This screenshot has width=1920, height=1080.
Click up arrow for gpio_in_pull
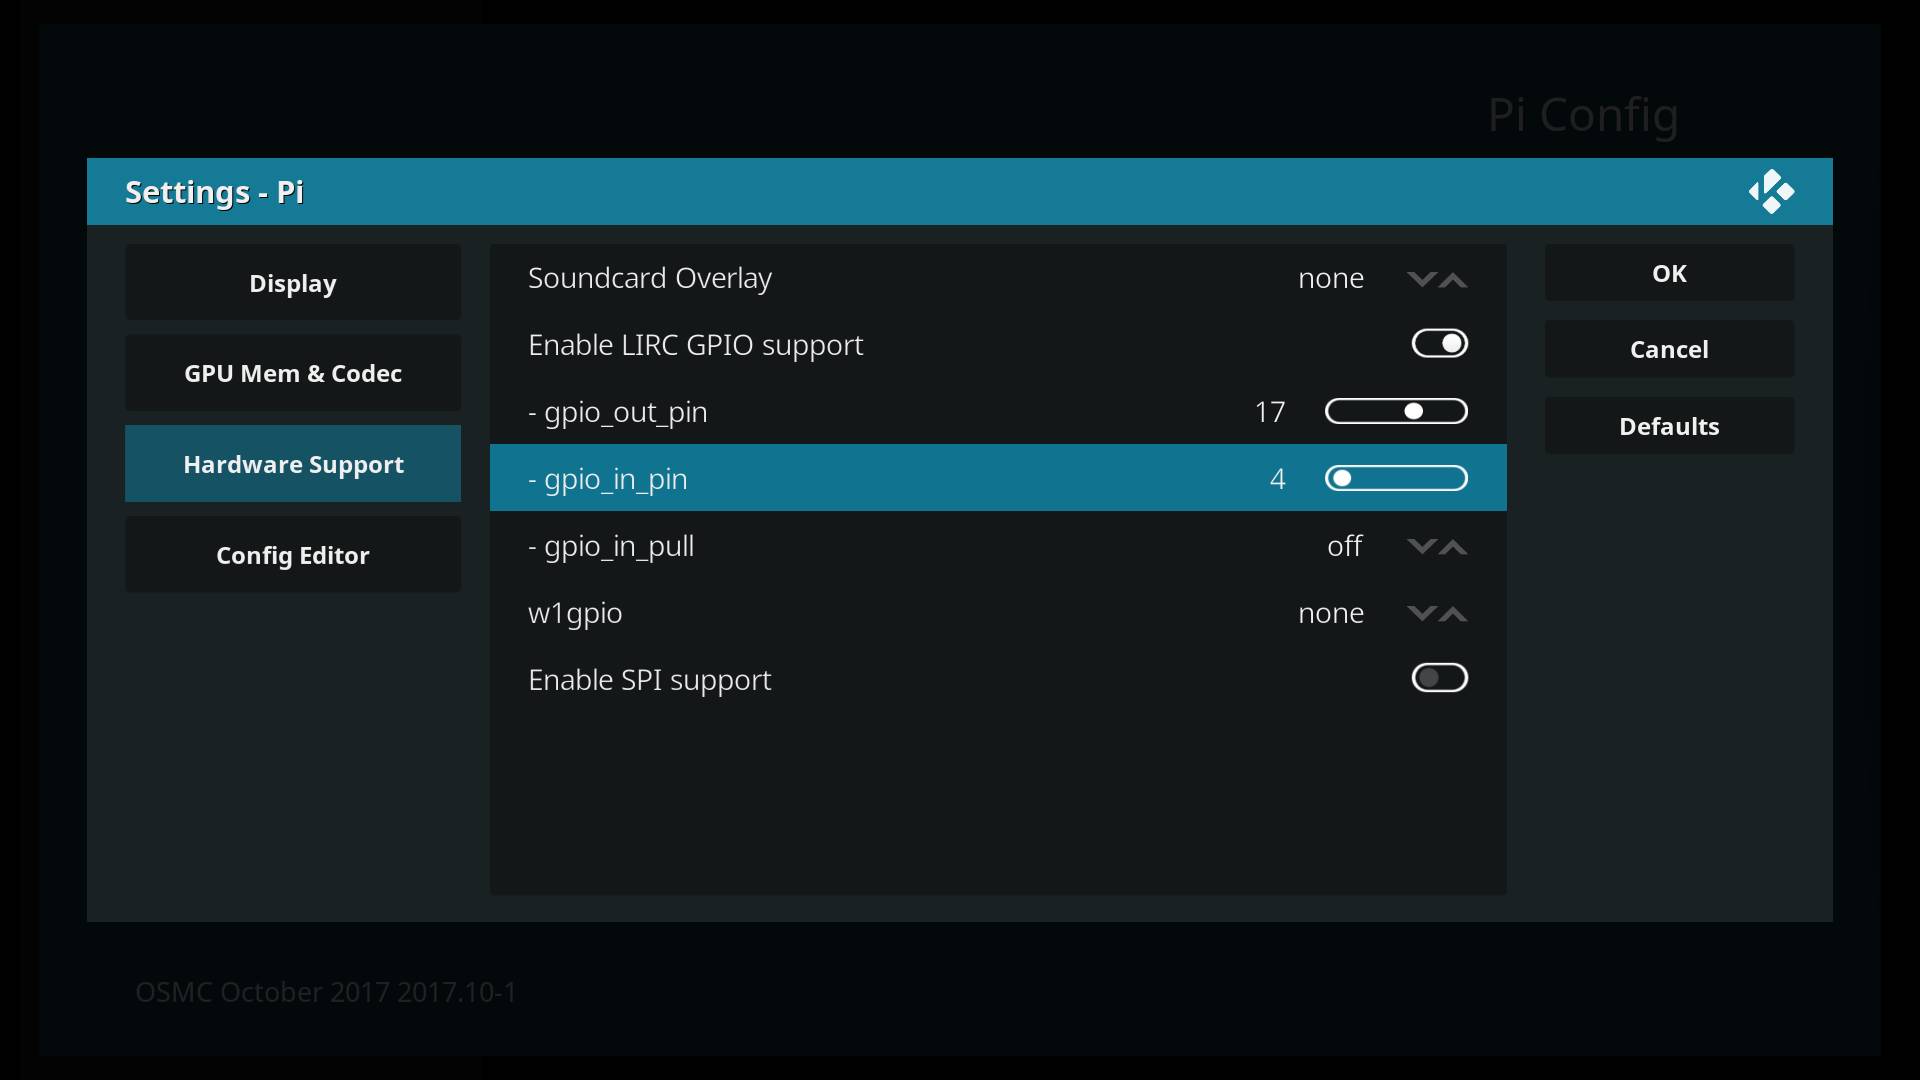1453,547
